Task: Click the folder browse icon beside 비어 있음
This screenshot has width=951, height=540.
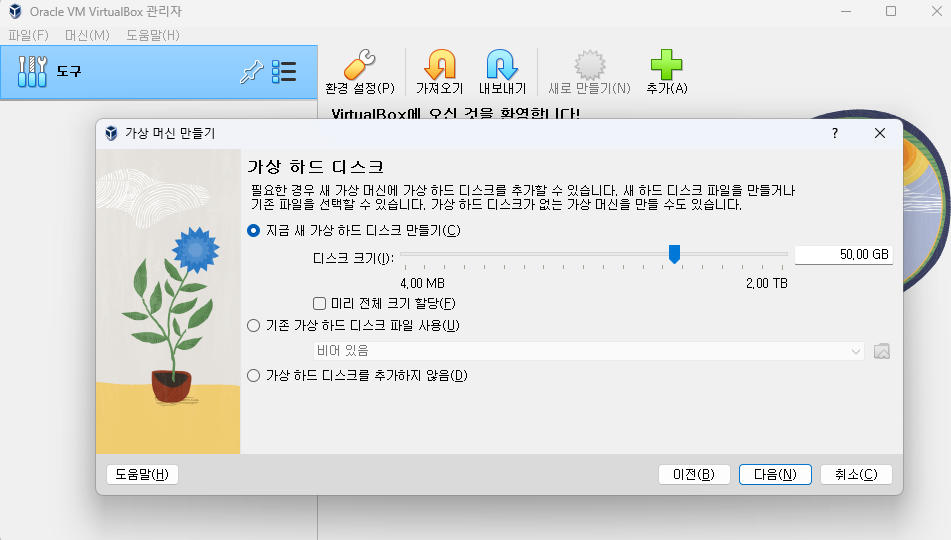Action: click(882, 351)
